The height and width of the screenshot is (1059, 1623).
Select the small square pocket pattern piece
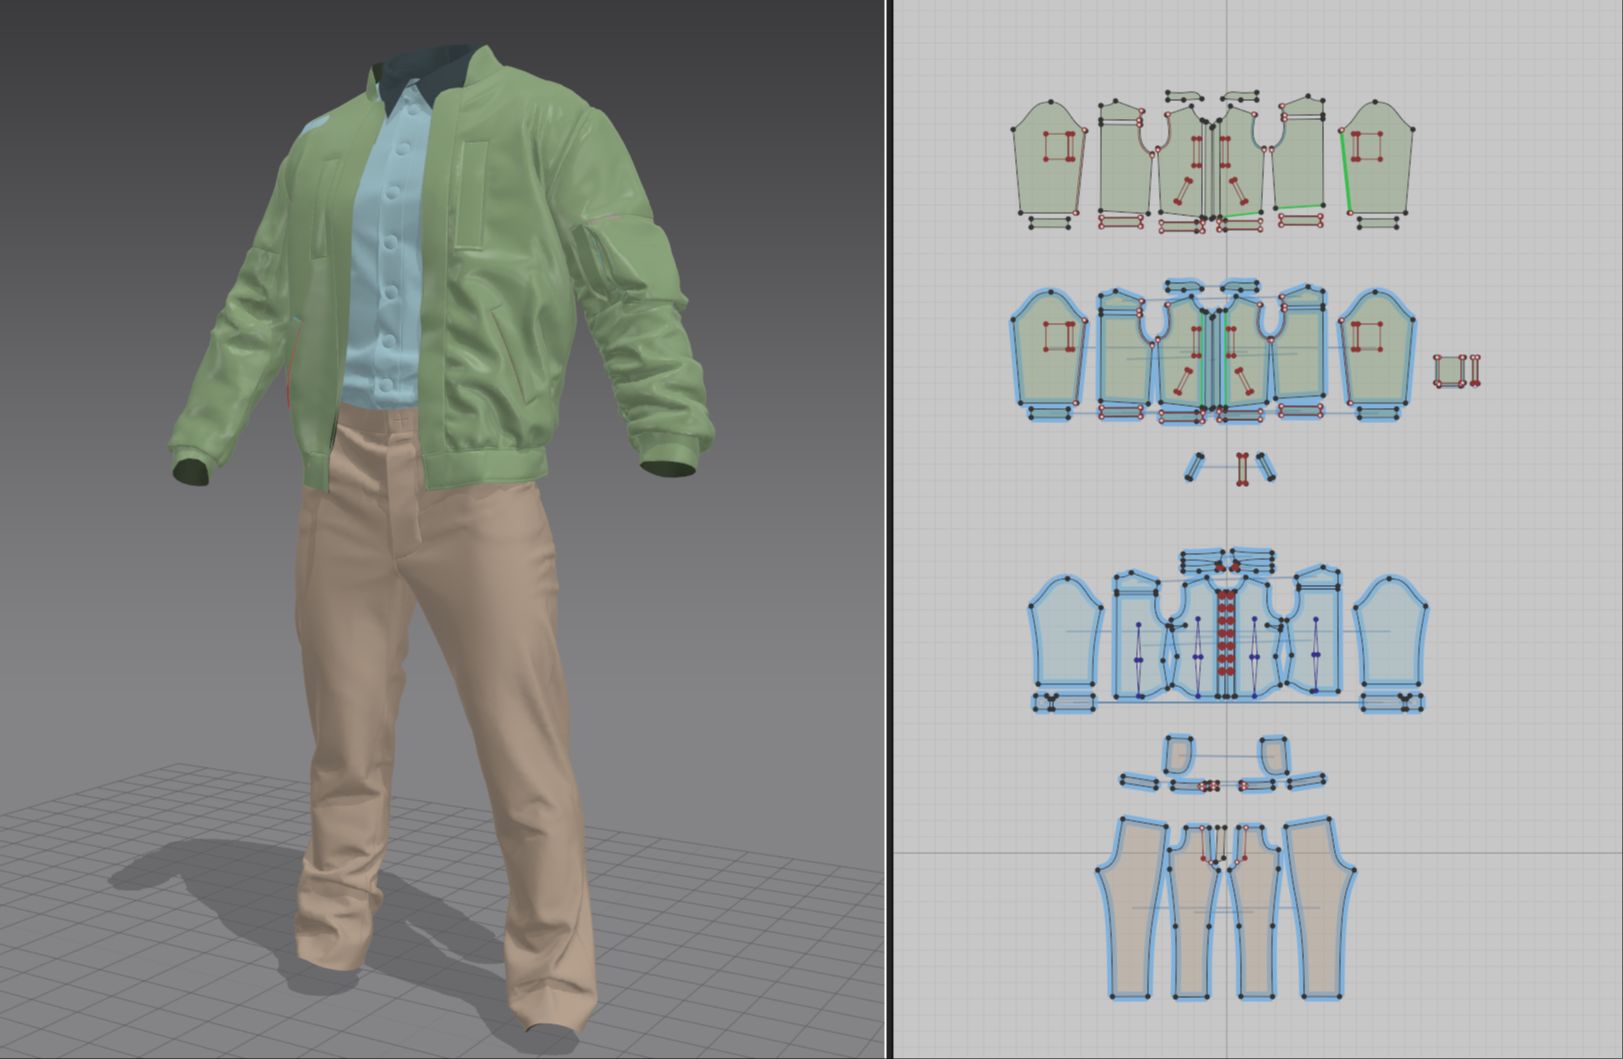click(1449, 371)
